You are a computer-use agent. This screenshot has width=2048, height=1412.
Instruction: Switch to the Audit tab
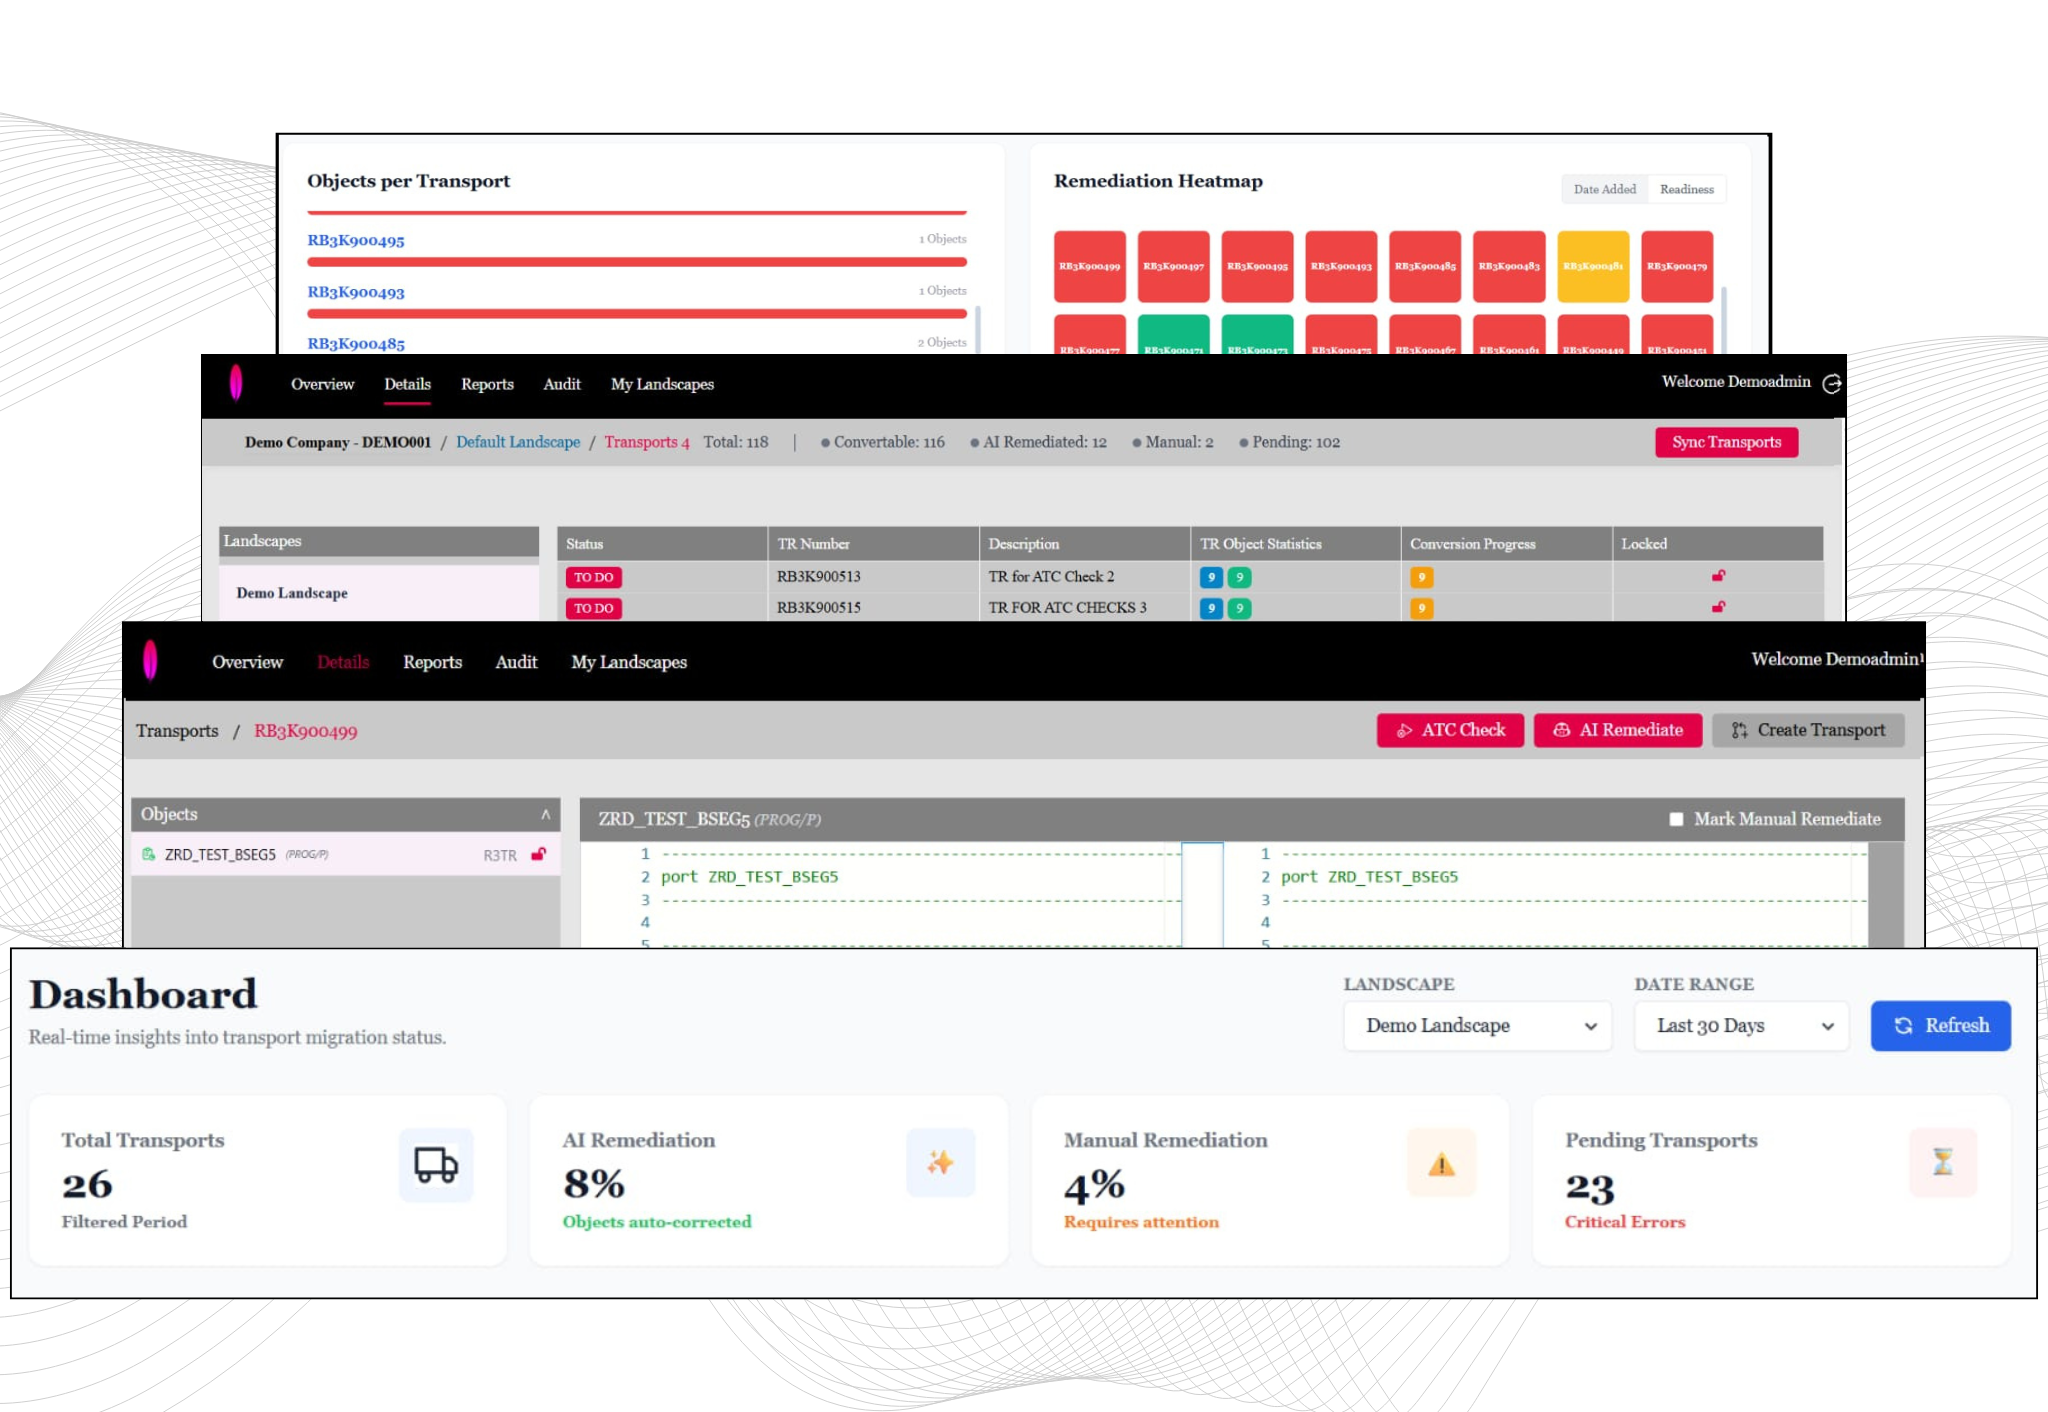pos(516,661)
